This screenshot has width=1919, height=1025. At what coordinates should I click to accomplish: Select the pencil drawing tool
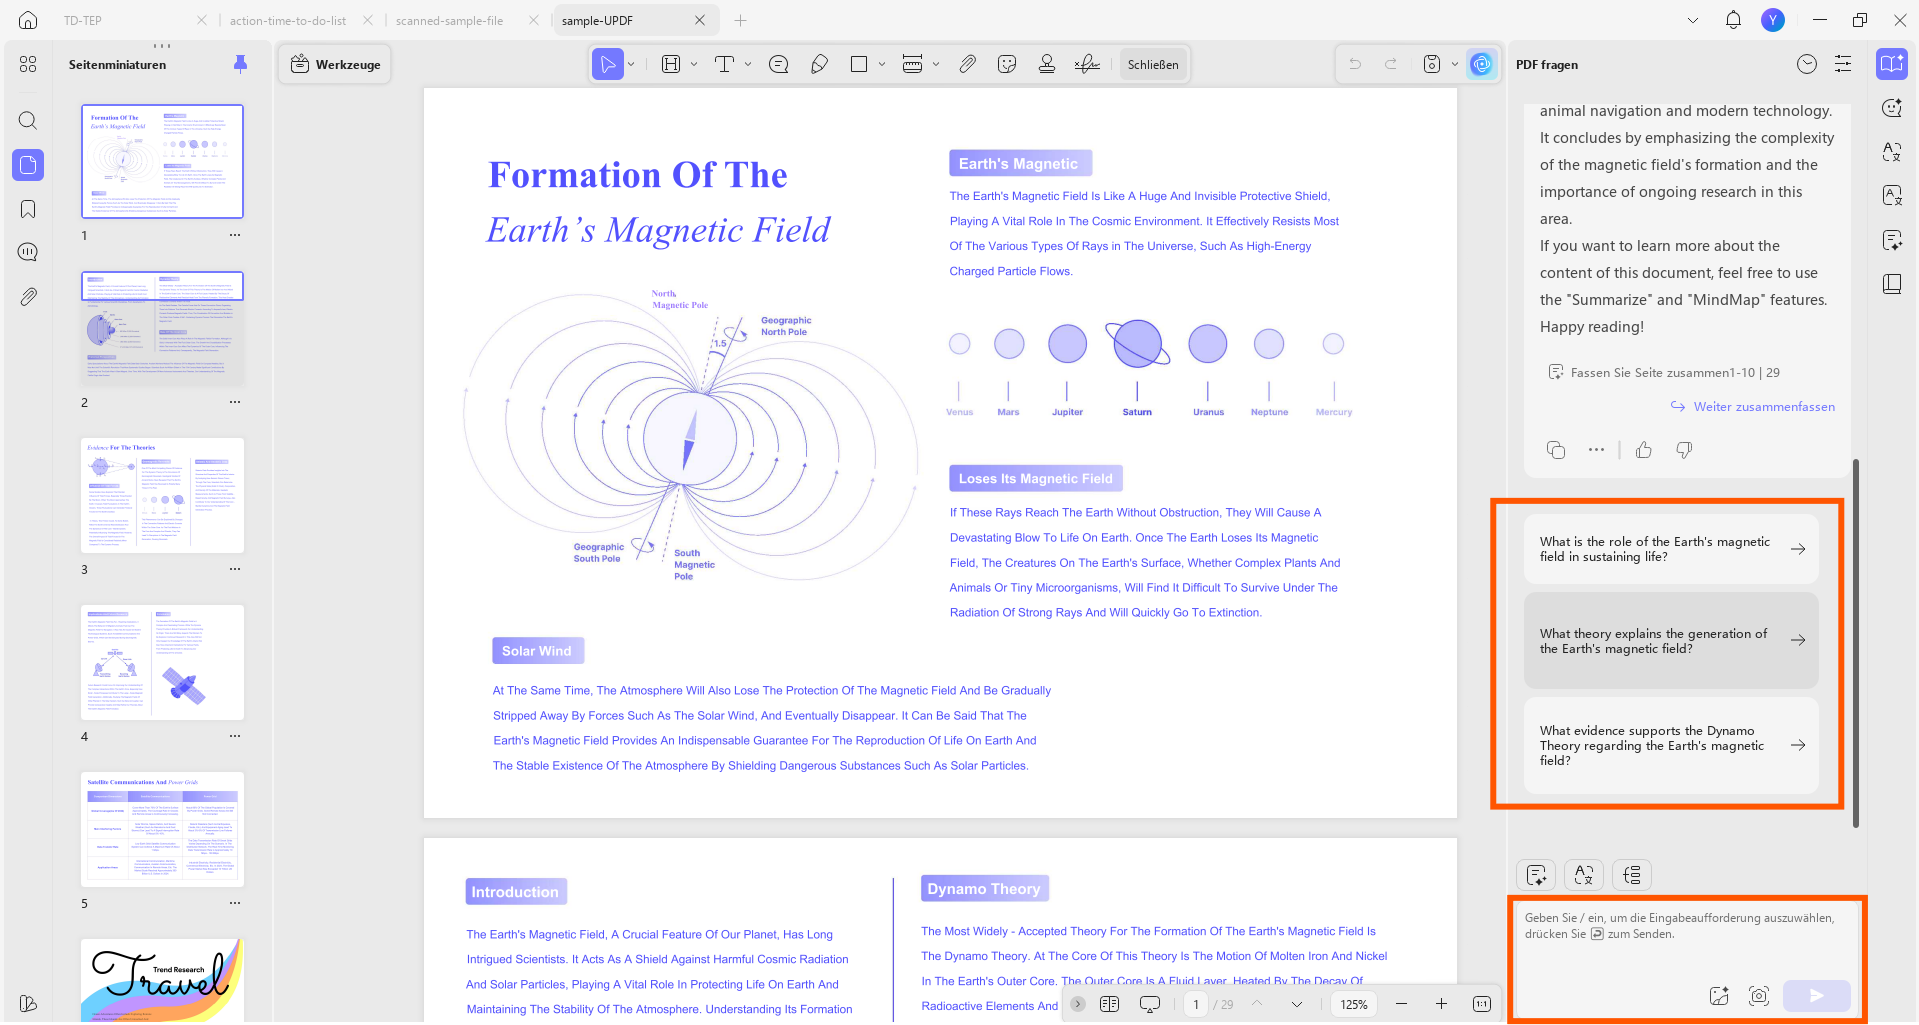[819, 64]
